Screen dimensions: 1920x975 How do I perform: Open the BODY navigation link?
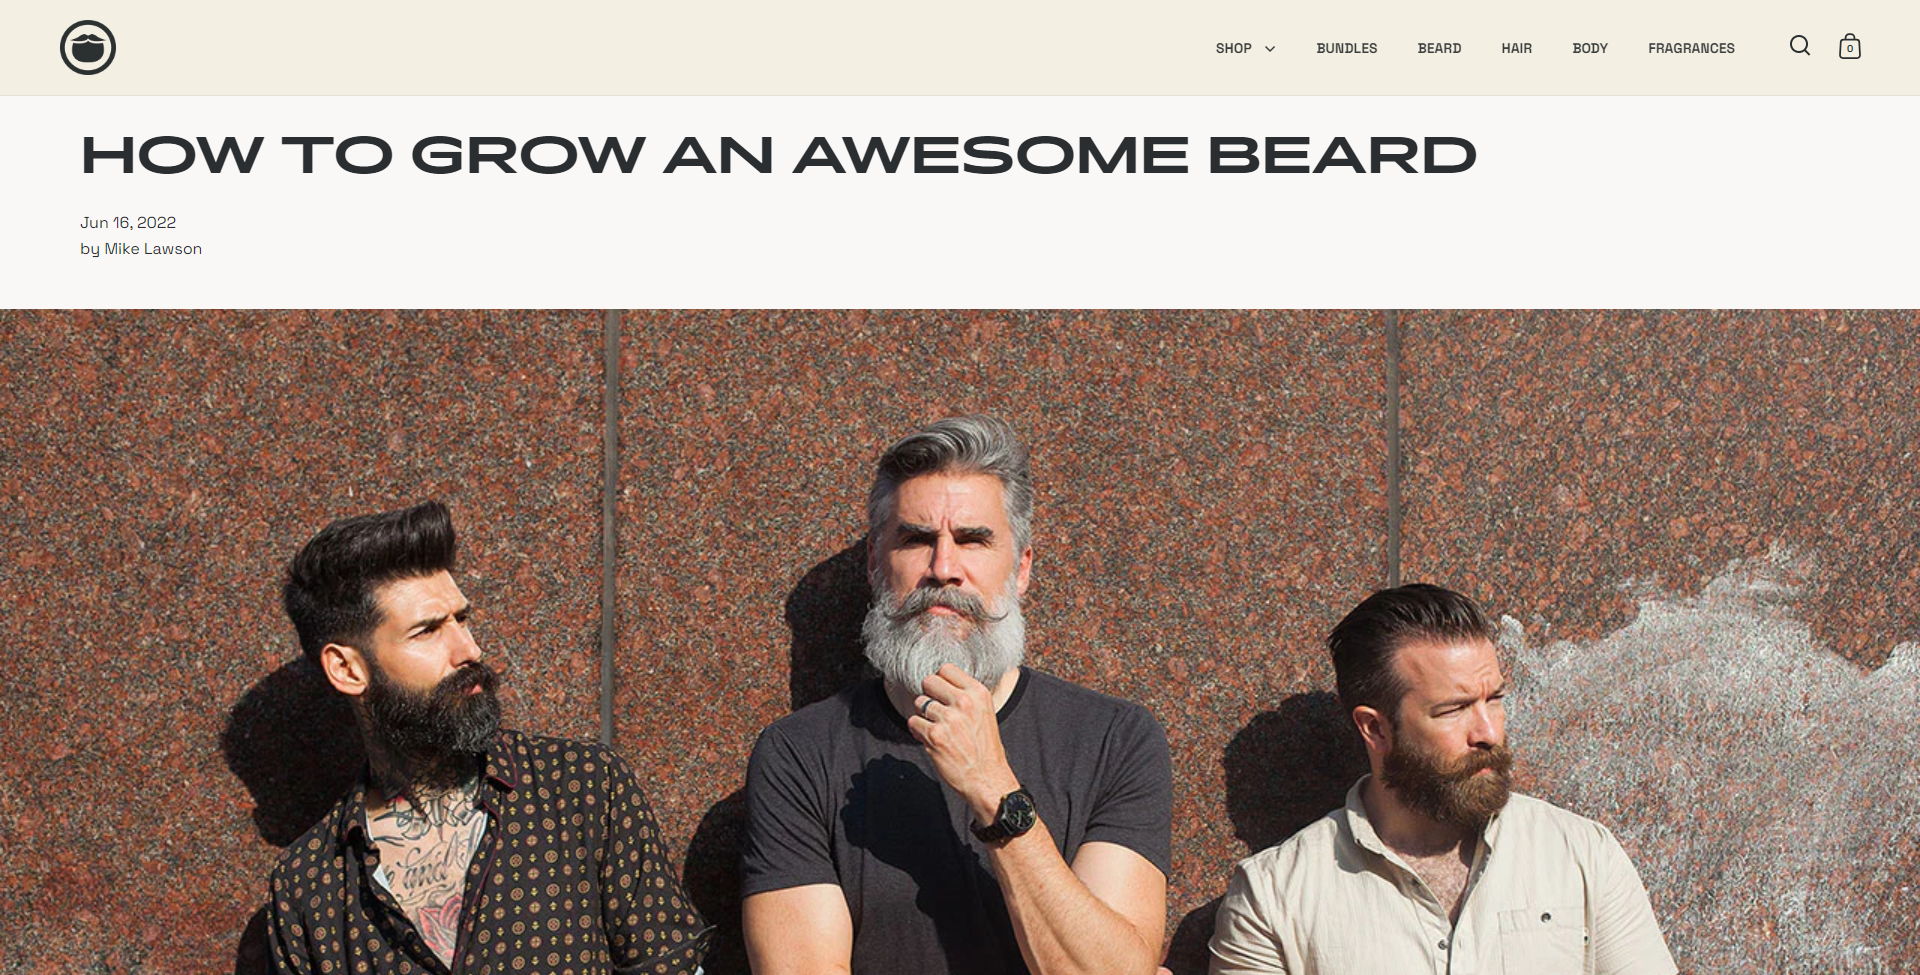click(x=1590, y=48)
